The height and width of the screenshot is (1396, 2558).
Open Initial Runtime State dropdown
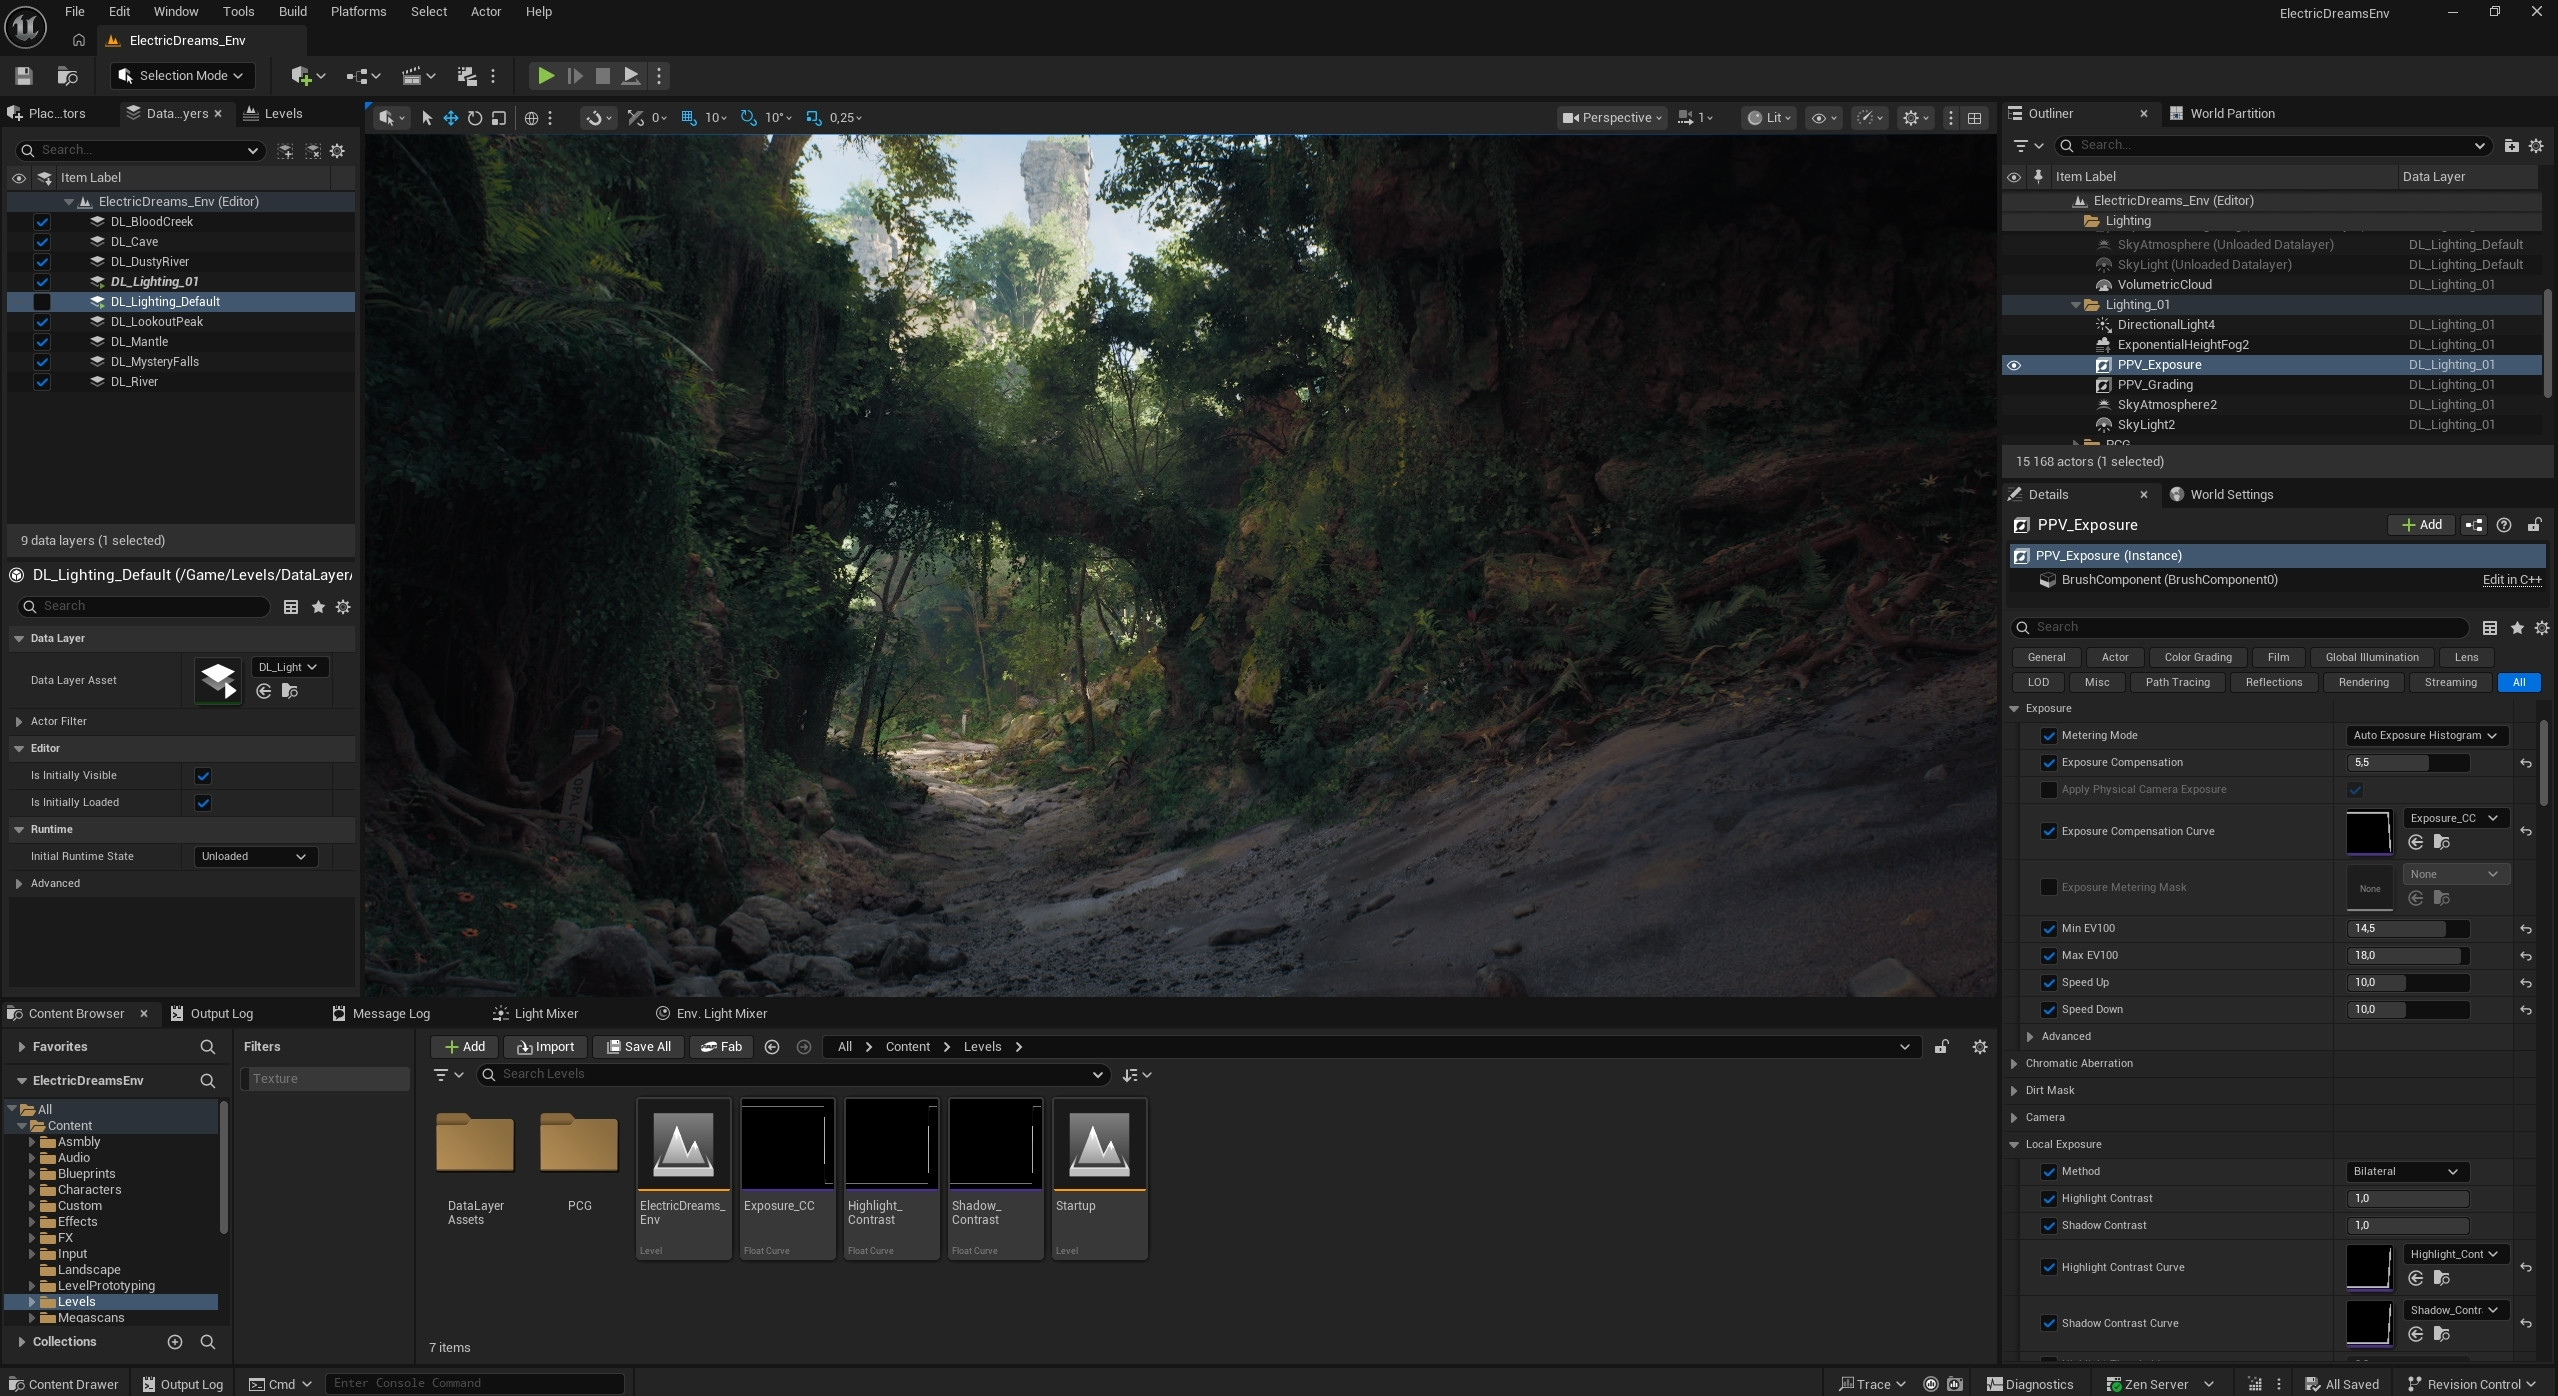coord(254,857)
